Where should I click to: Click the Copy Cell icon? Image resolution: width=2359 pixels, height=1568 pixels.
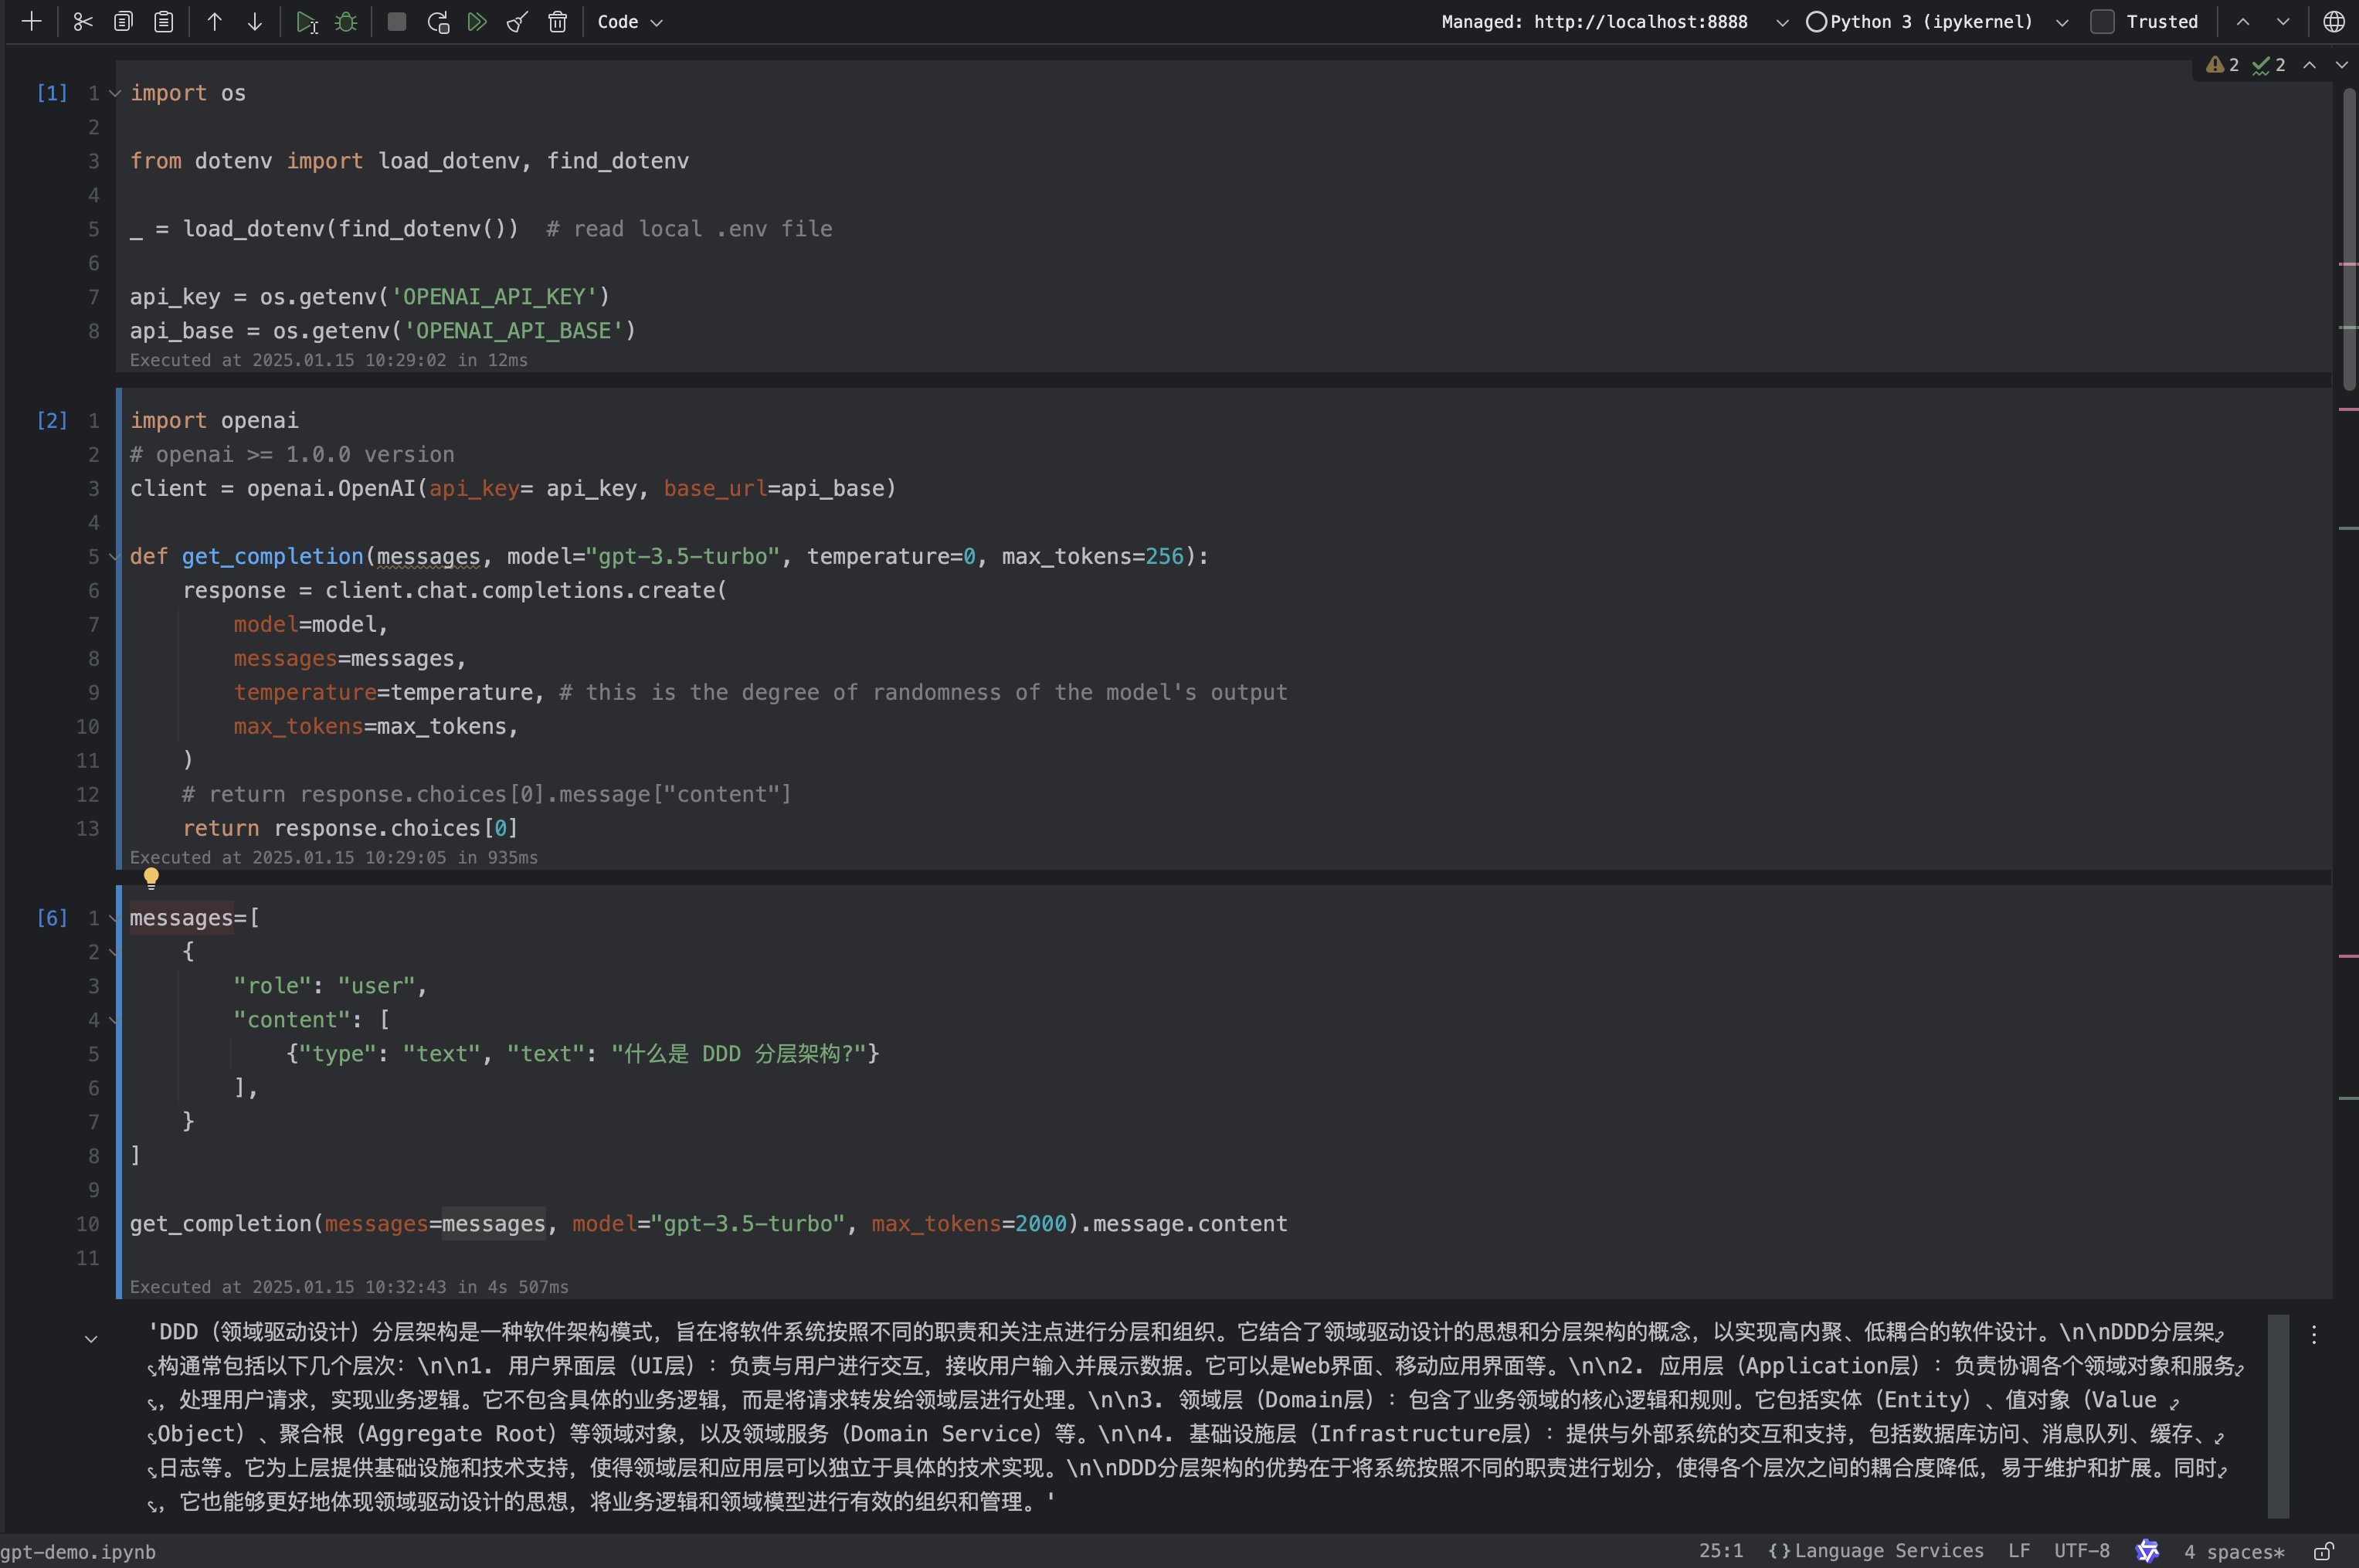(119, 21)
